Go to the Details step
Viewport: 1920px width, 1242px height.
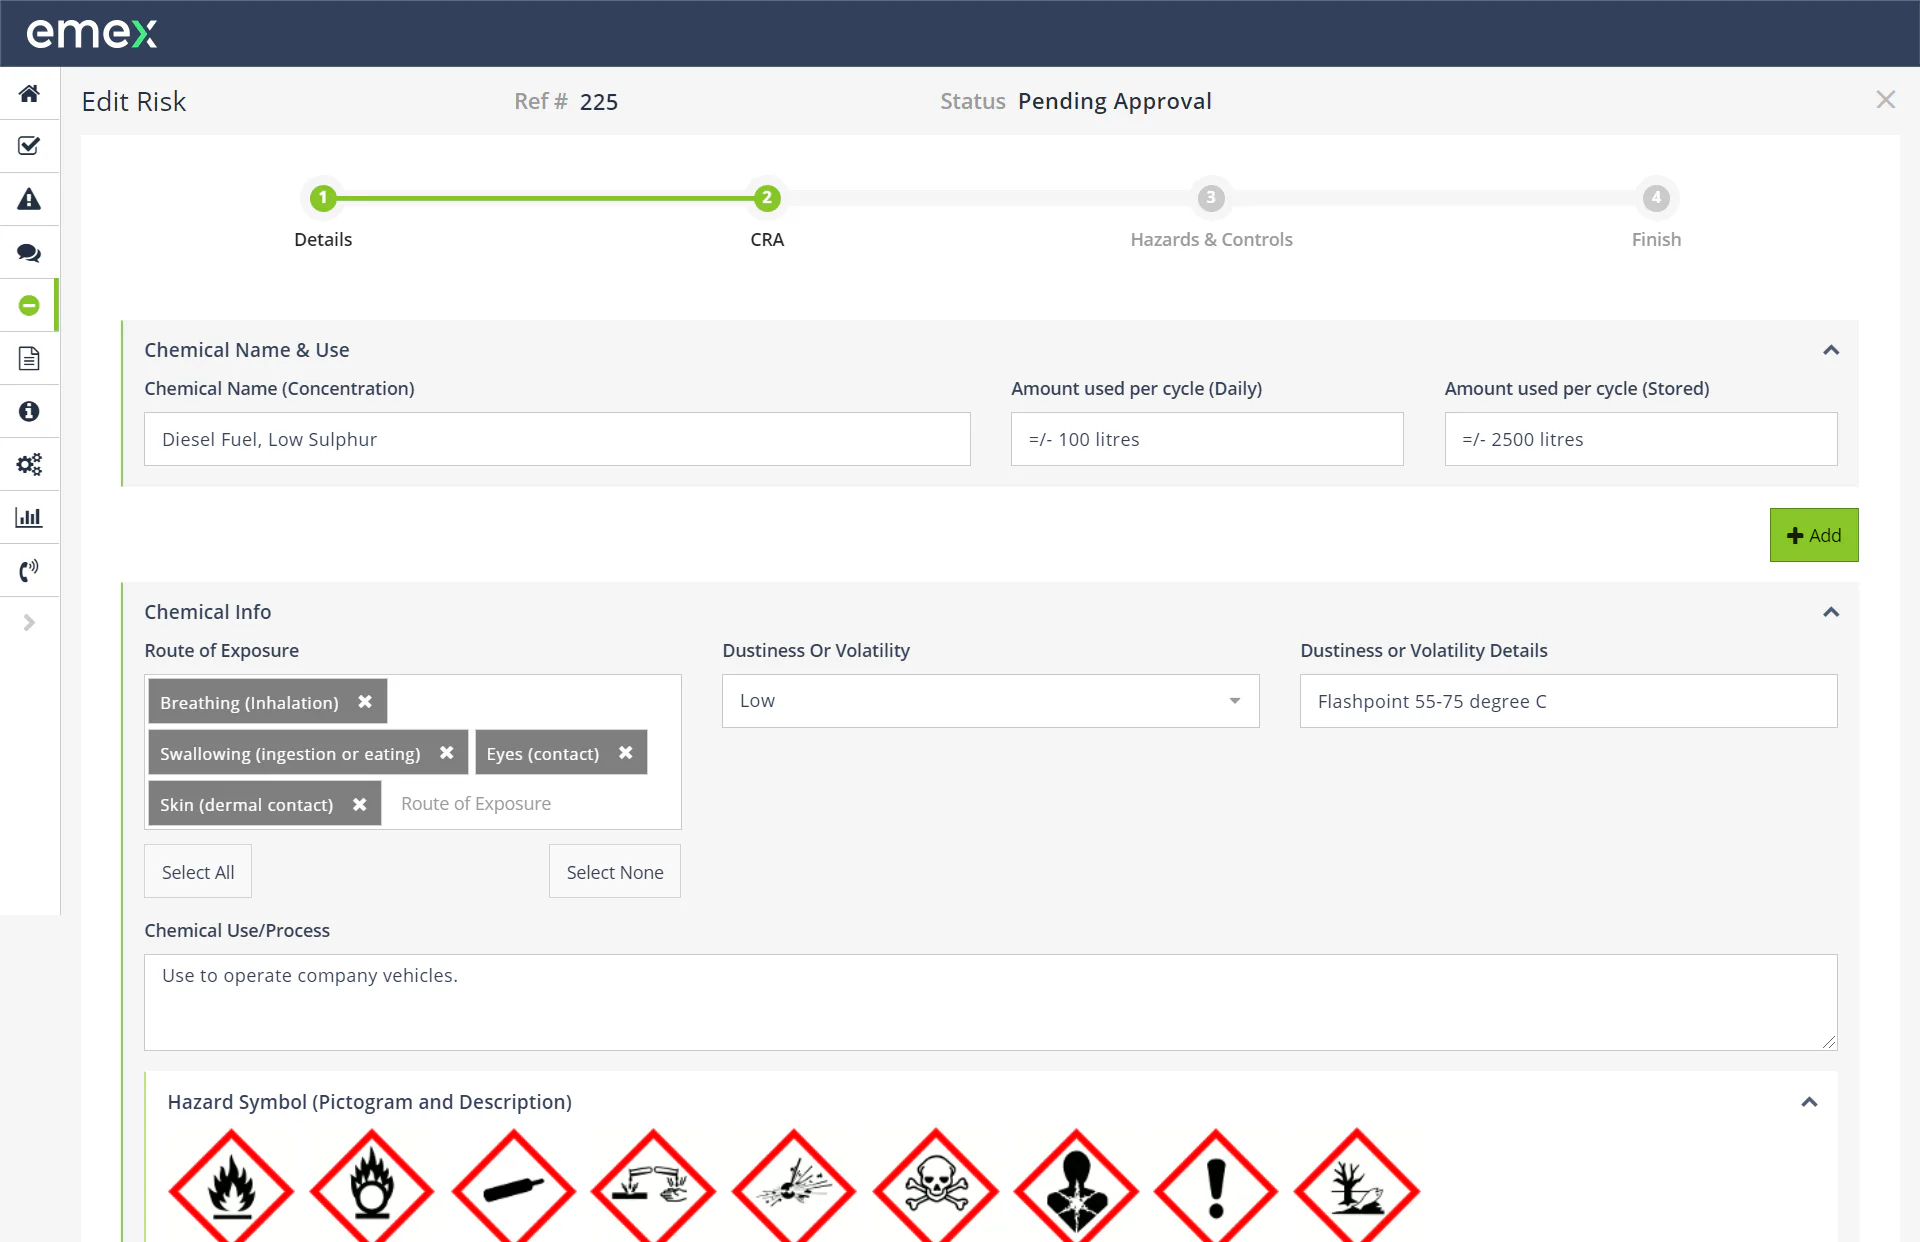(322, 198)
